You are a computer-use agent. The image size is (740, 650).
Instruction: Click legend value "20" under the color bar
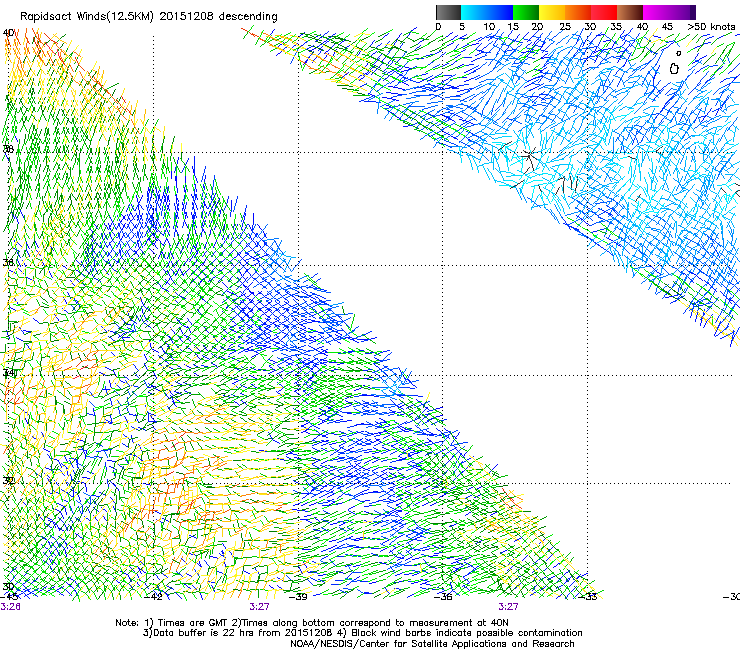pos(537,27)
